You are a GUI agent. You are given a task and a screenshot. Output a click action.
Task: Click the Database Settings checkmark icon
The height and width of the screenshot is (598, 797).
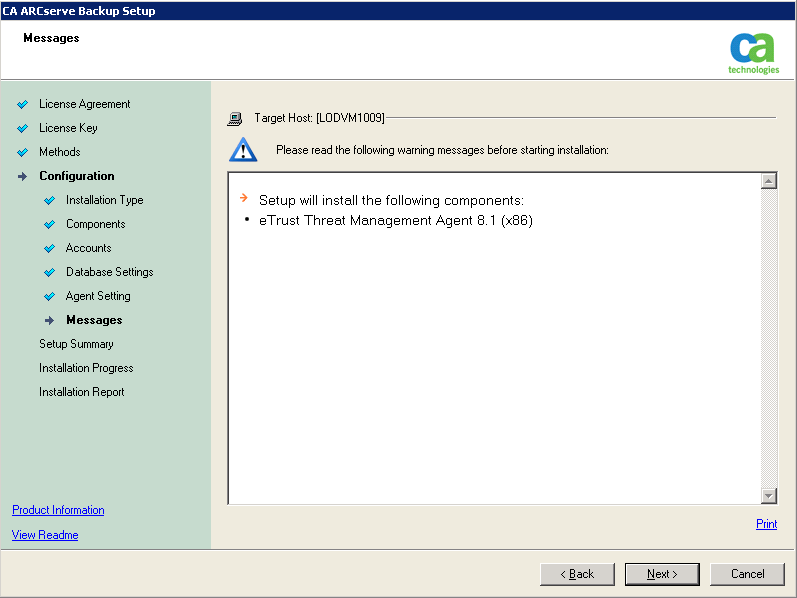point(50,272)
